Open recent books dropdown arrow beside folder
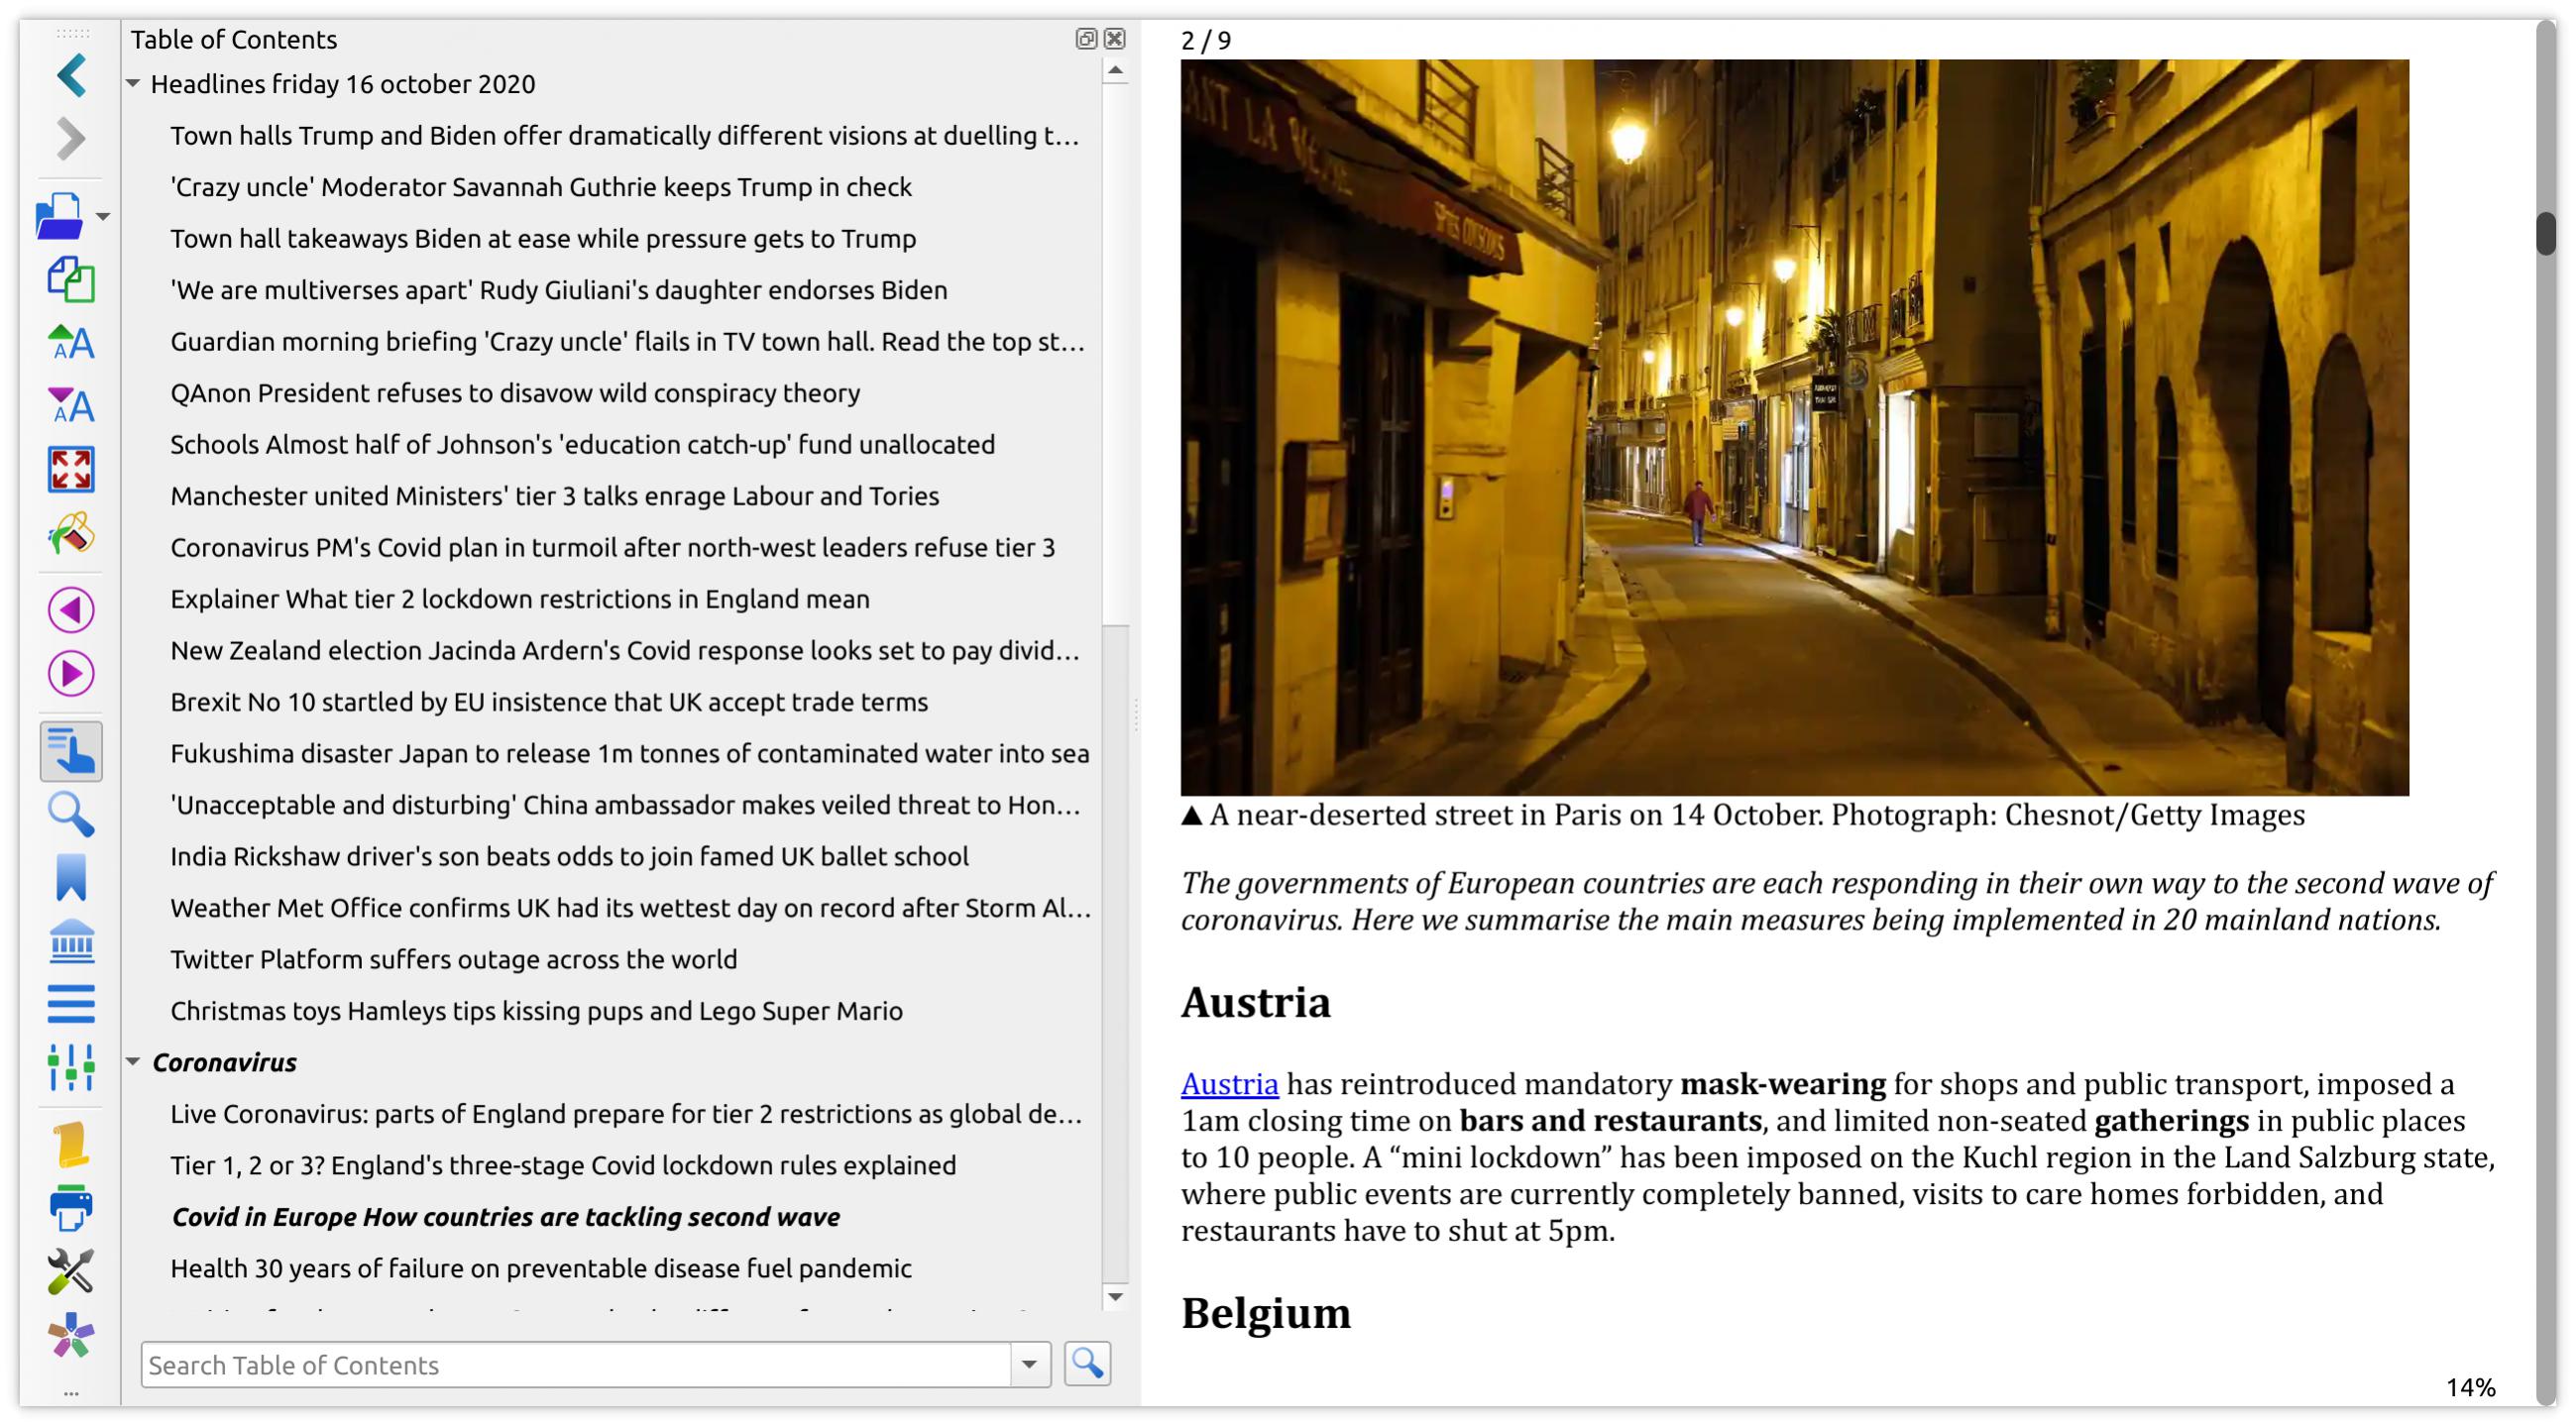The height and width of the screenshot is (1426, 2576). pyautogui.click(x=102, y=216)
